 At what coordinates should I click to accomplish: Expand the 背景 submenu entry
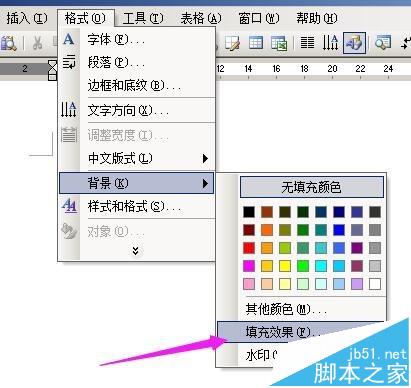[137, 183]
